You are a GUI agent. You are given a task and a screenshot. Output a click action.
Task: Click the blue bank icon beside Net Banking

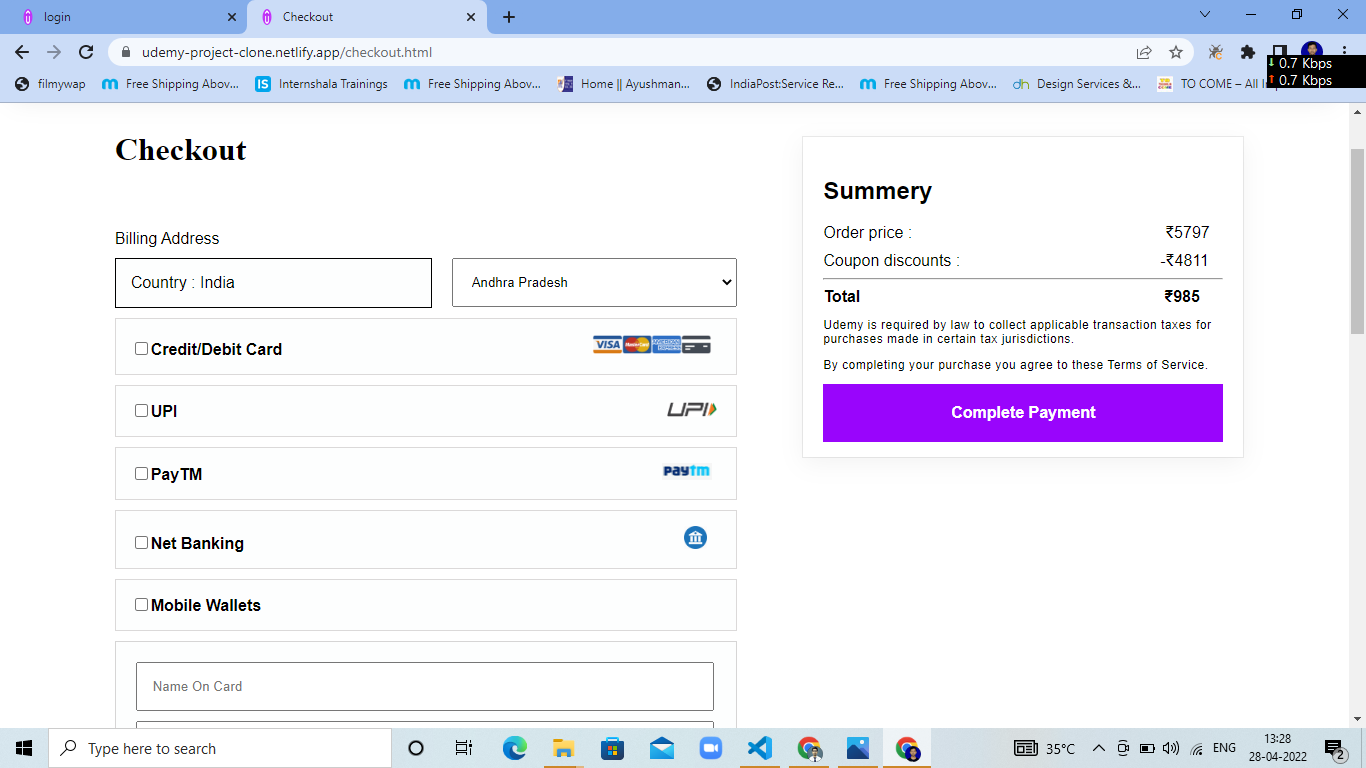[x=695, y=537]
